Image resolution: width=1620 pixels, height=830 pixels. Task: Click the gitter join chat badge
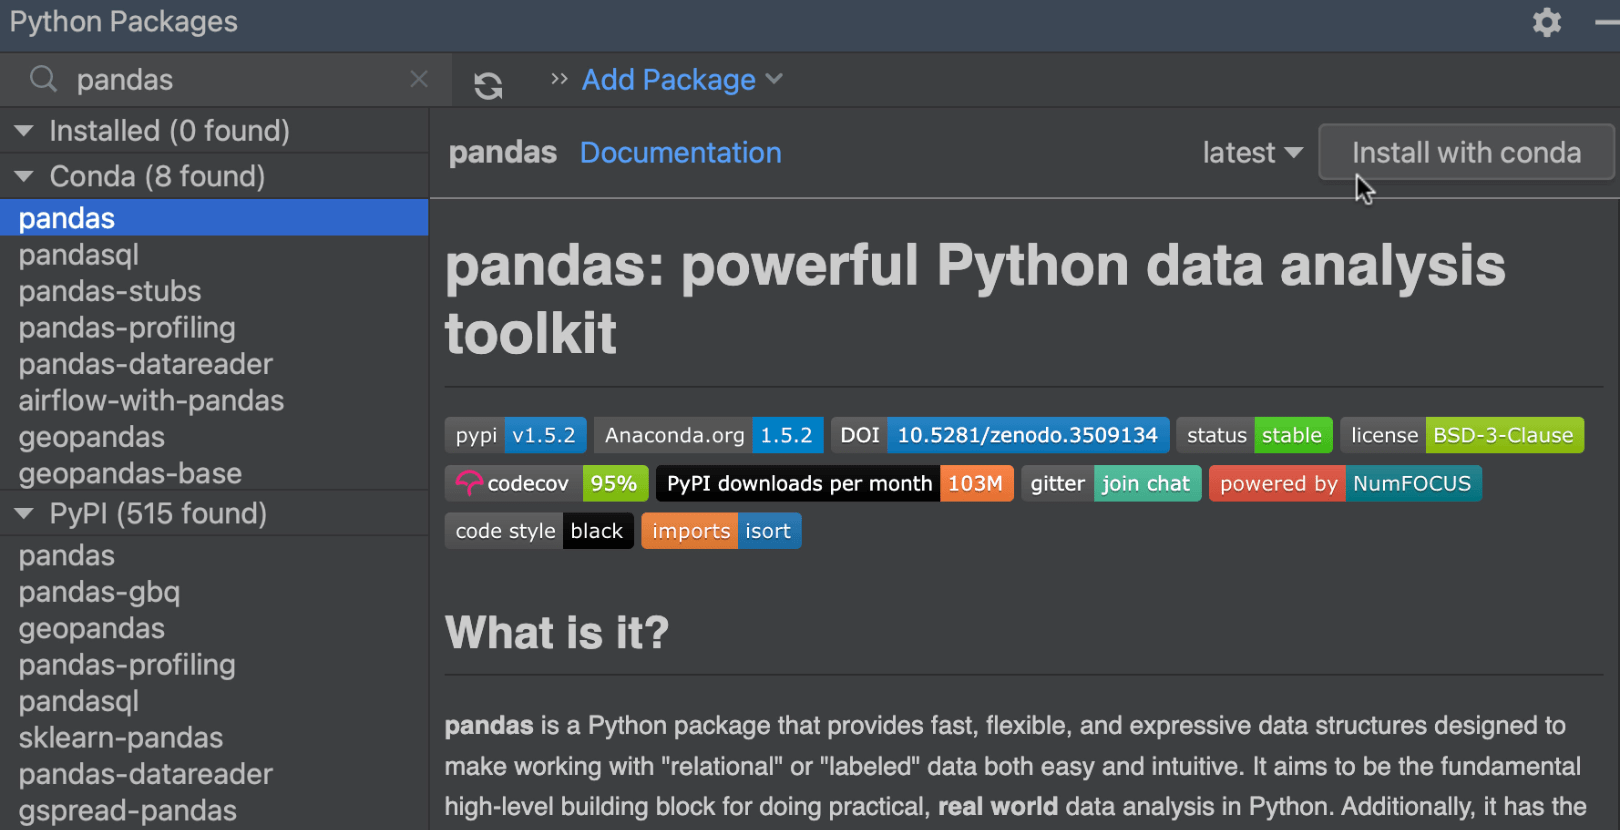[x=1110, y=484]
